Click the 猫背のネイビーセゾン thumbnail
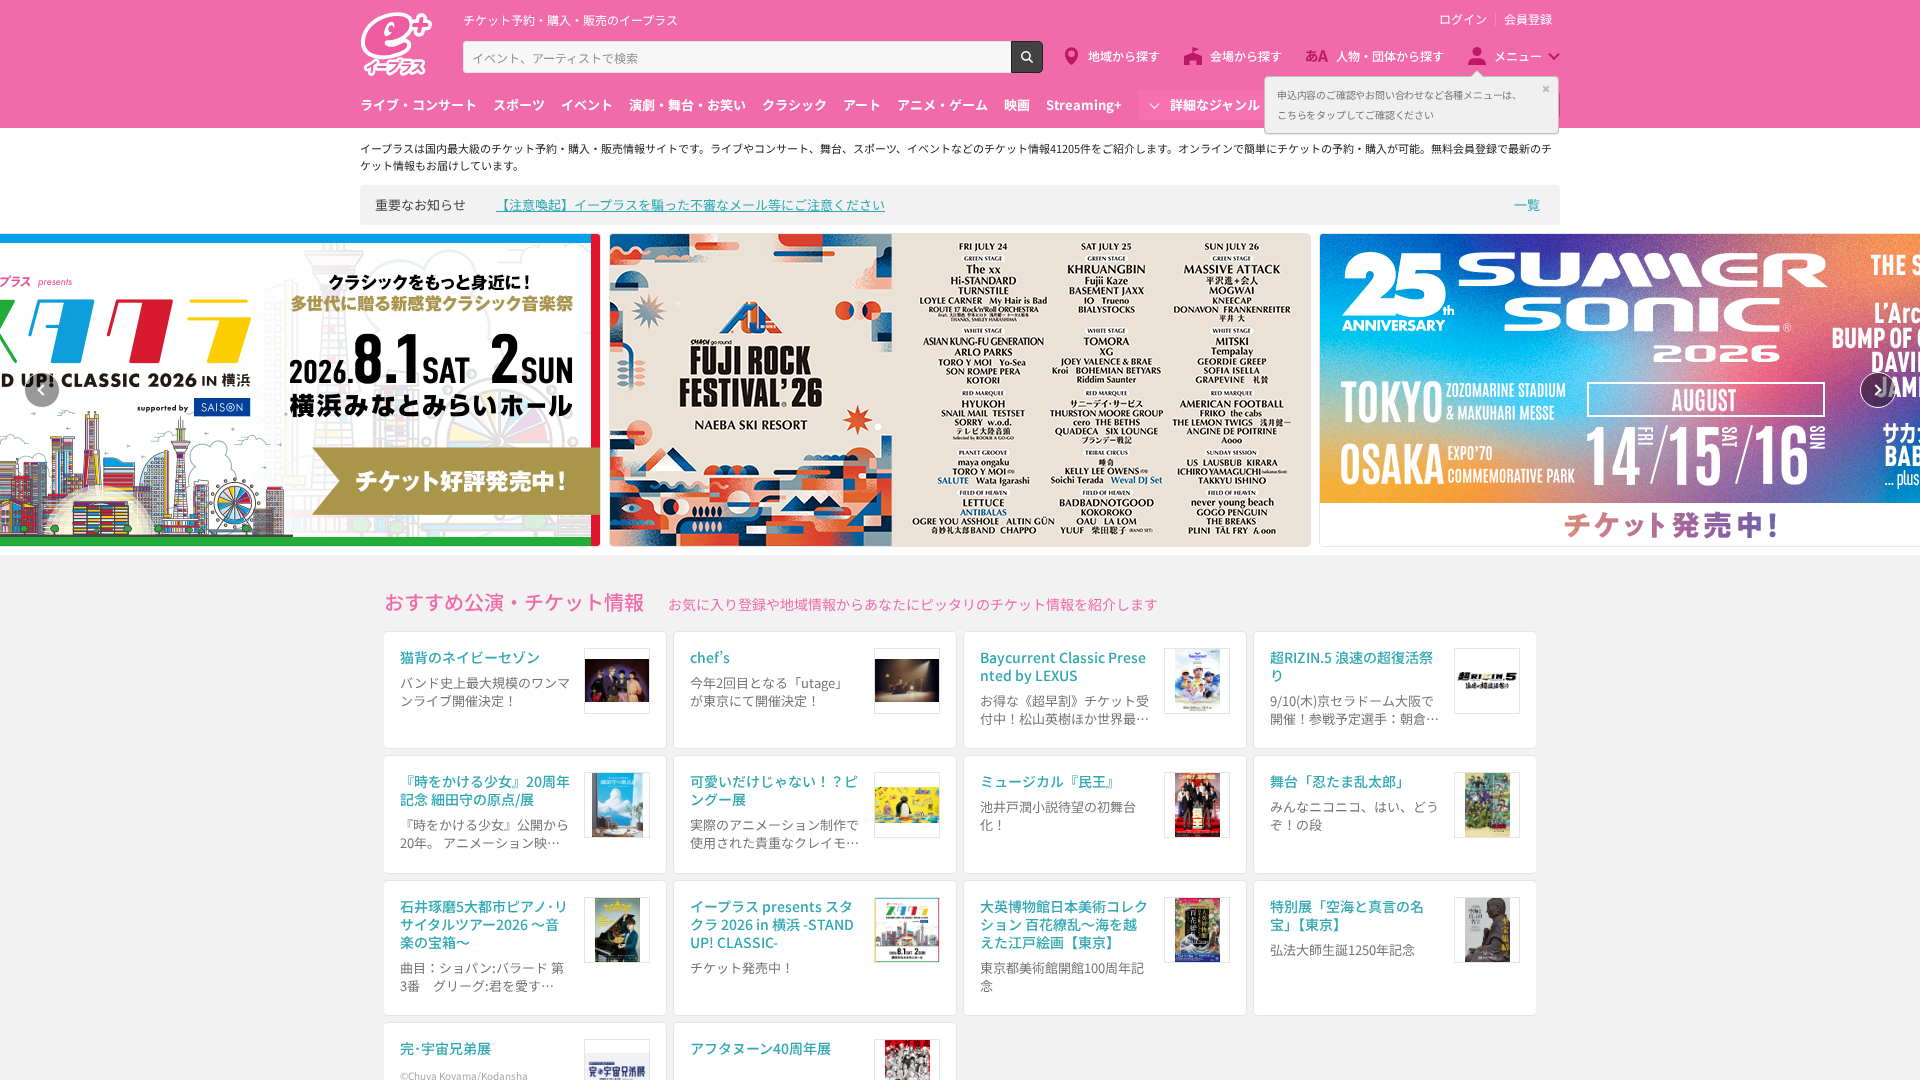1920x1080 pixels. coord(617,681)
